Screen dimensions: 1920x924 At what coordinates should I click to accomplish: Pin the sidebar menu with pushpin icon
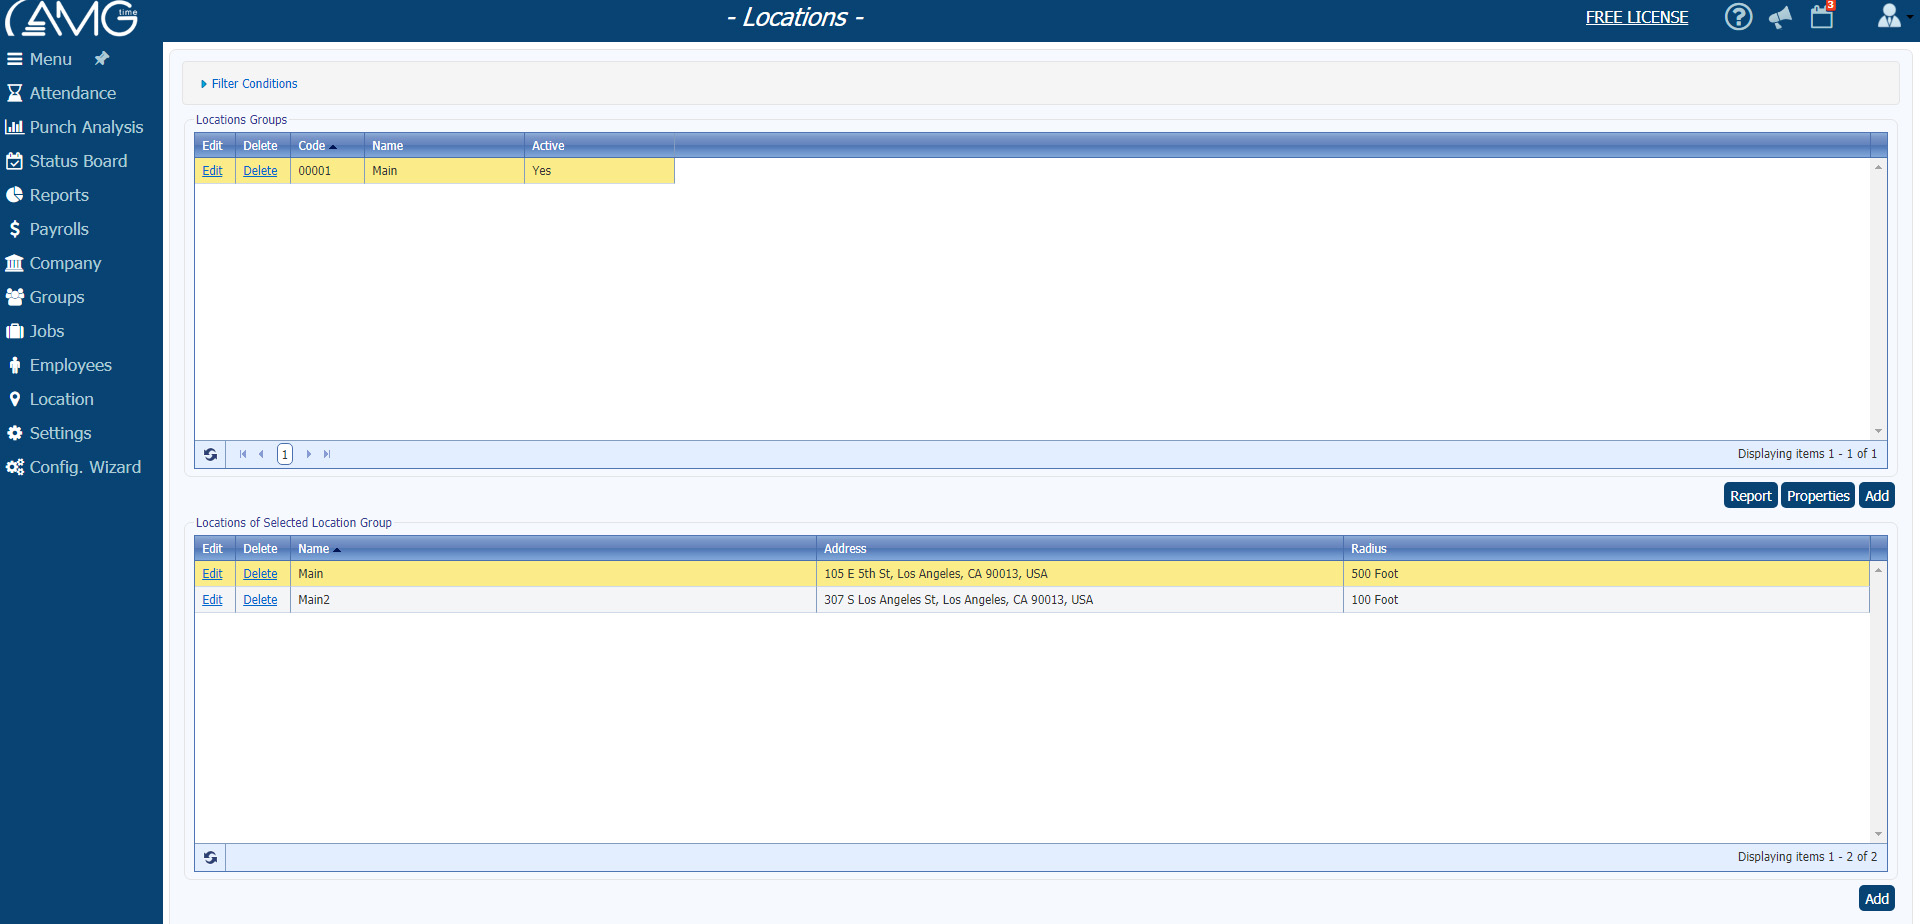pos(101,59)
